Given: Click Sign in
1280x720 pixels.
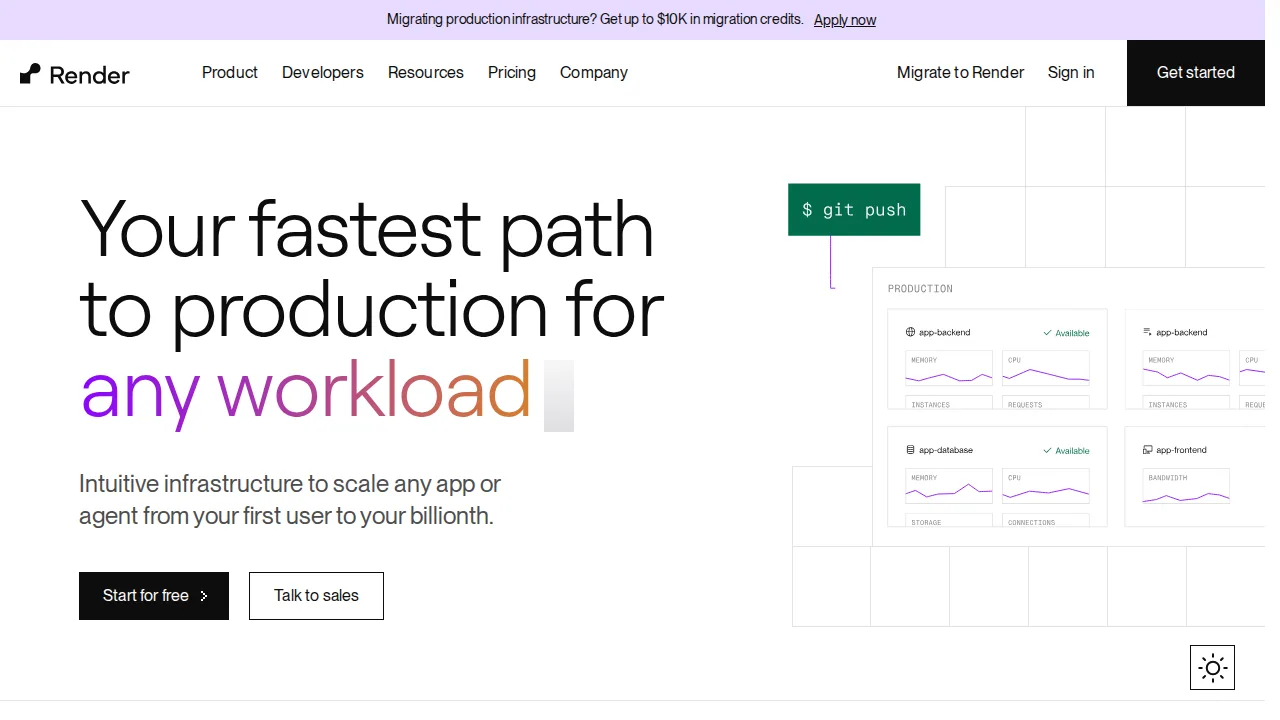Looking at the screenshot, I should 1071,73.
